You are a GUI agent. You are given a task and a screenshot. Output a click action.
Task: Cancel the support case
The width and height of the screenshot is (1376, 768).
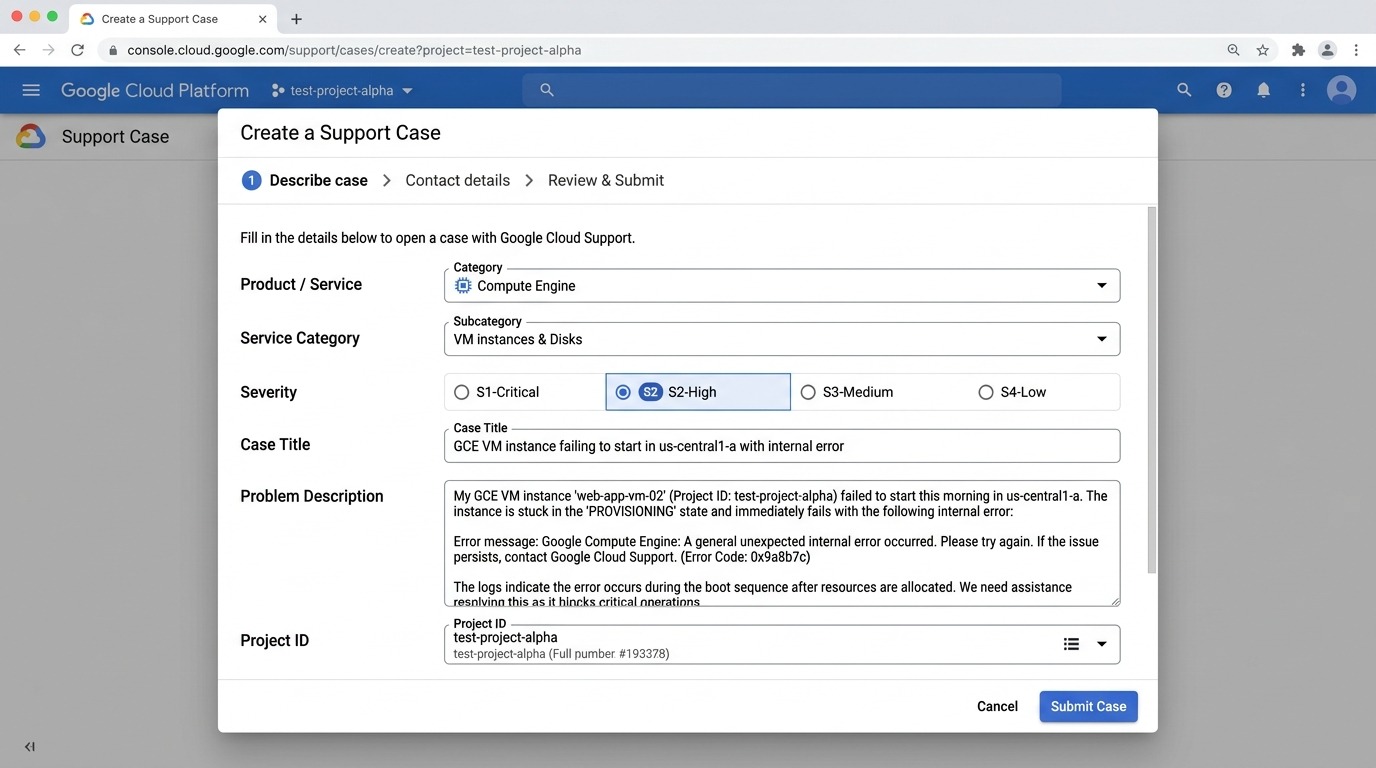(x=997, y=706)
